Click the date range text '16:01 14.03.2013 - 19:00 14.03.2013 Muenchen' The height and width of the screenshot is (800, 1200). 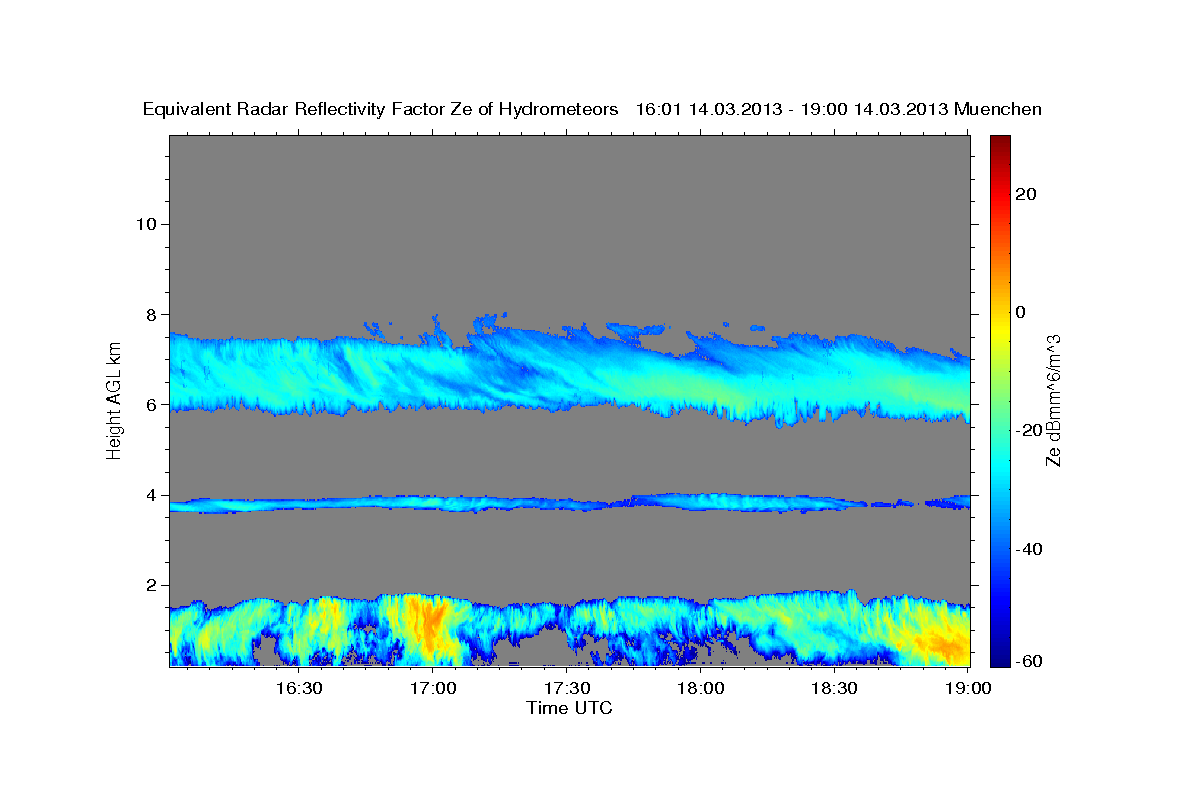pyautogui.click(x=840, y=109)
